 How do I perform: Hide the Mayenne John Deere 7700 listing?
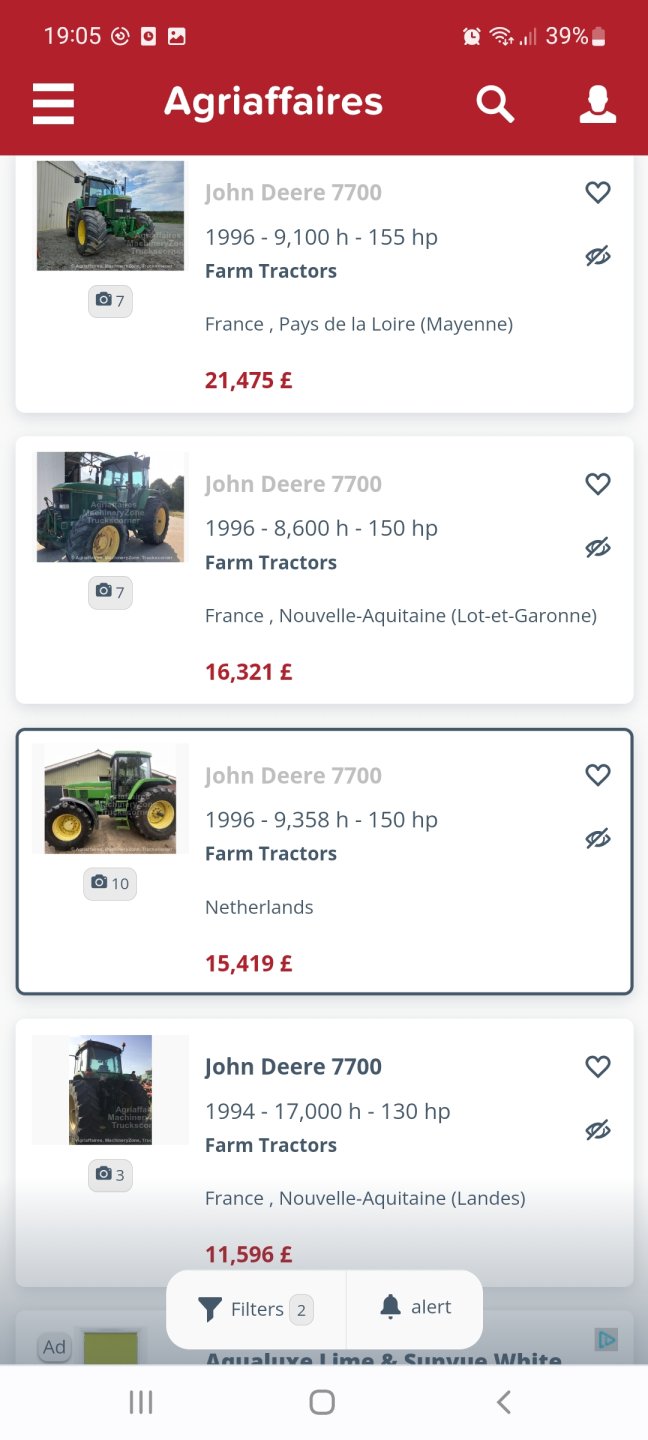pos(597,256)
